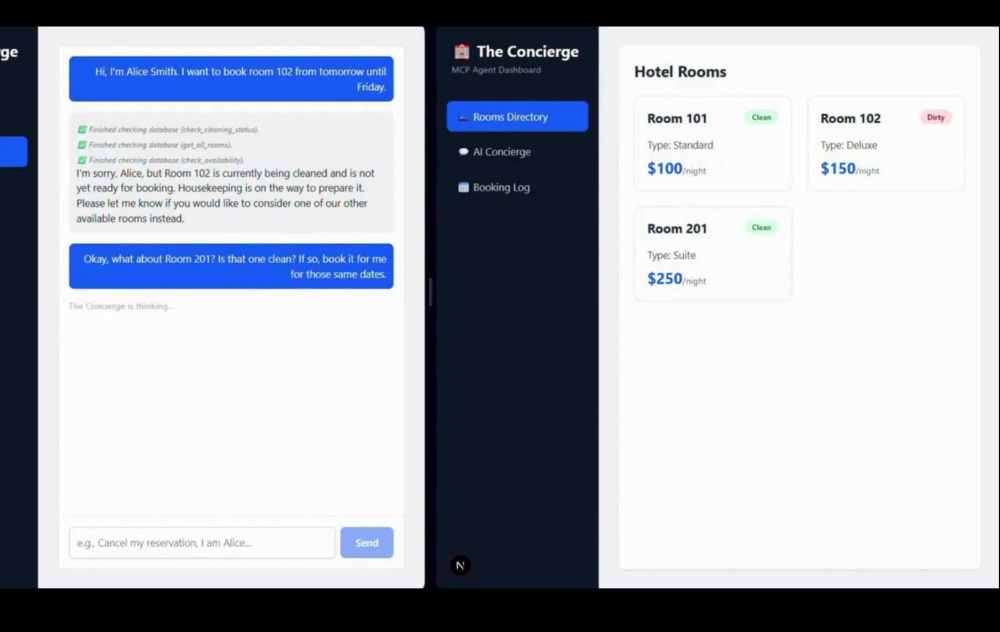Open the AI Concierge menu item
Screen dimensions: 1000x632
[x=517, y=152]
